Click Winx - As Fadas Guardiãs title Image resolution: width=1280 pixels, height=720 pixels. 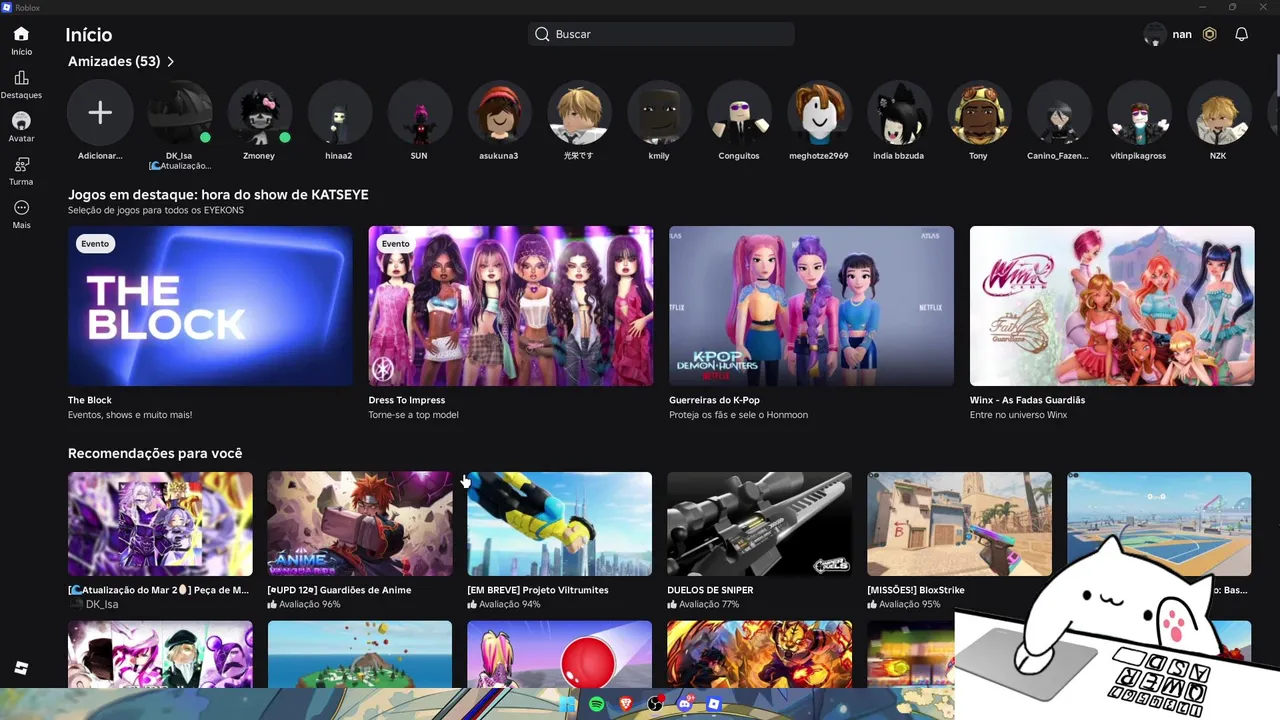tap(1027, 400)
